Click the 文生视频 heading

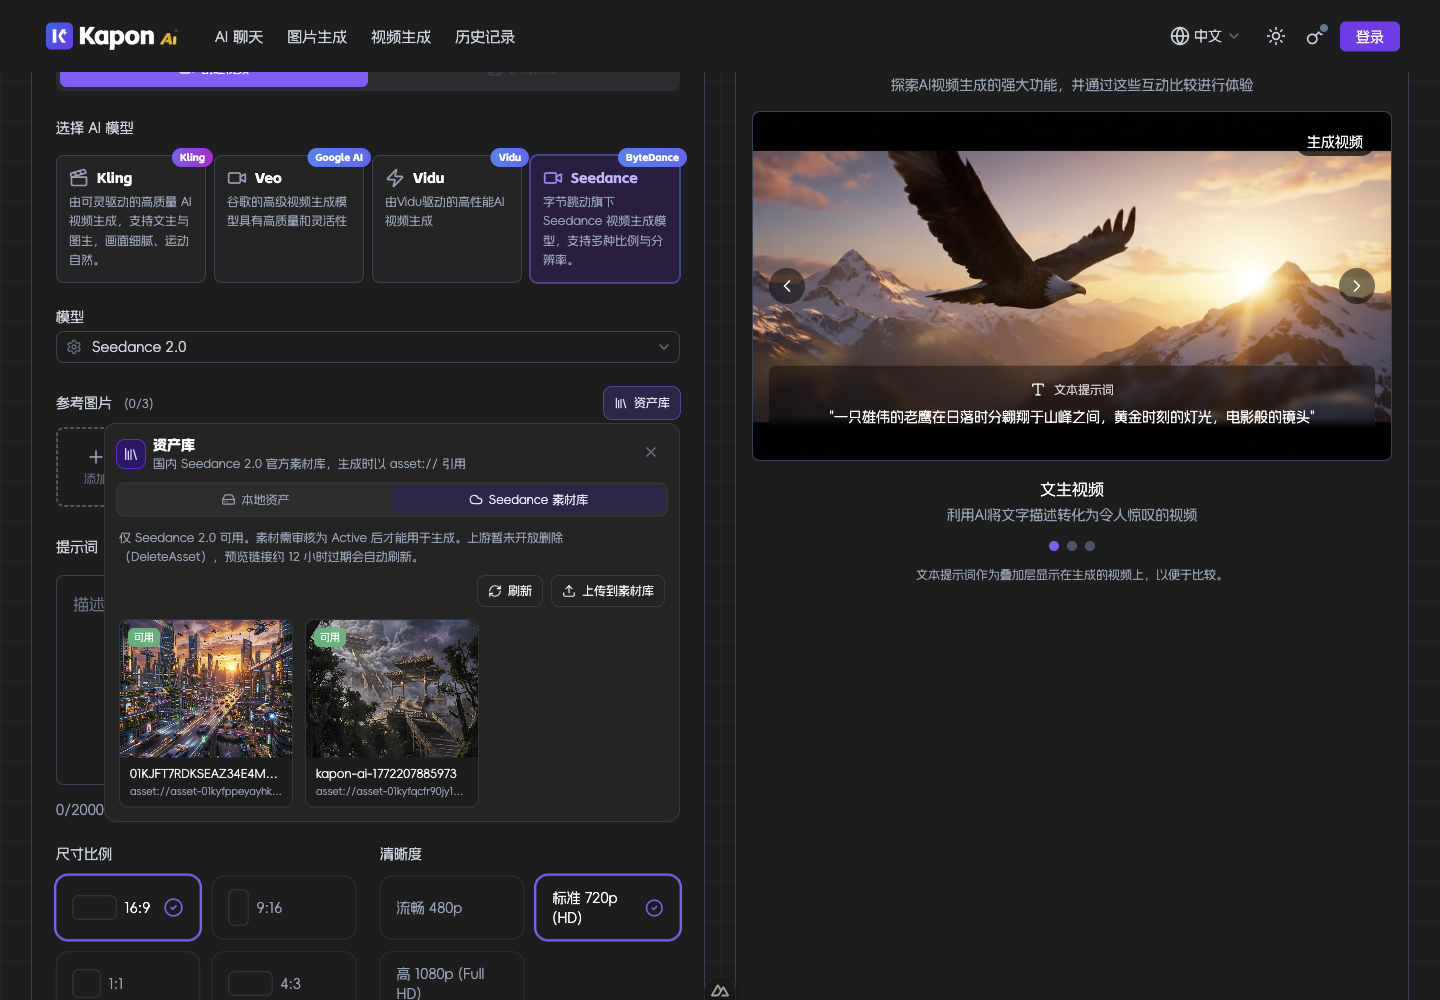click(x=1072, y=490)
